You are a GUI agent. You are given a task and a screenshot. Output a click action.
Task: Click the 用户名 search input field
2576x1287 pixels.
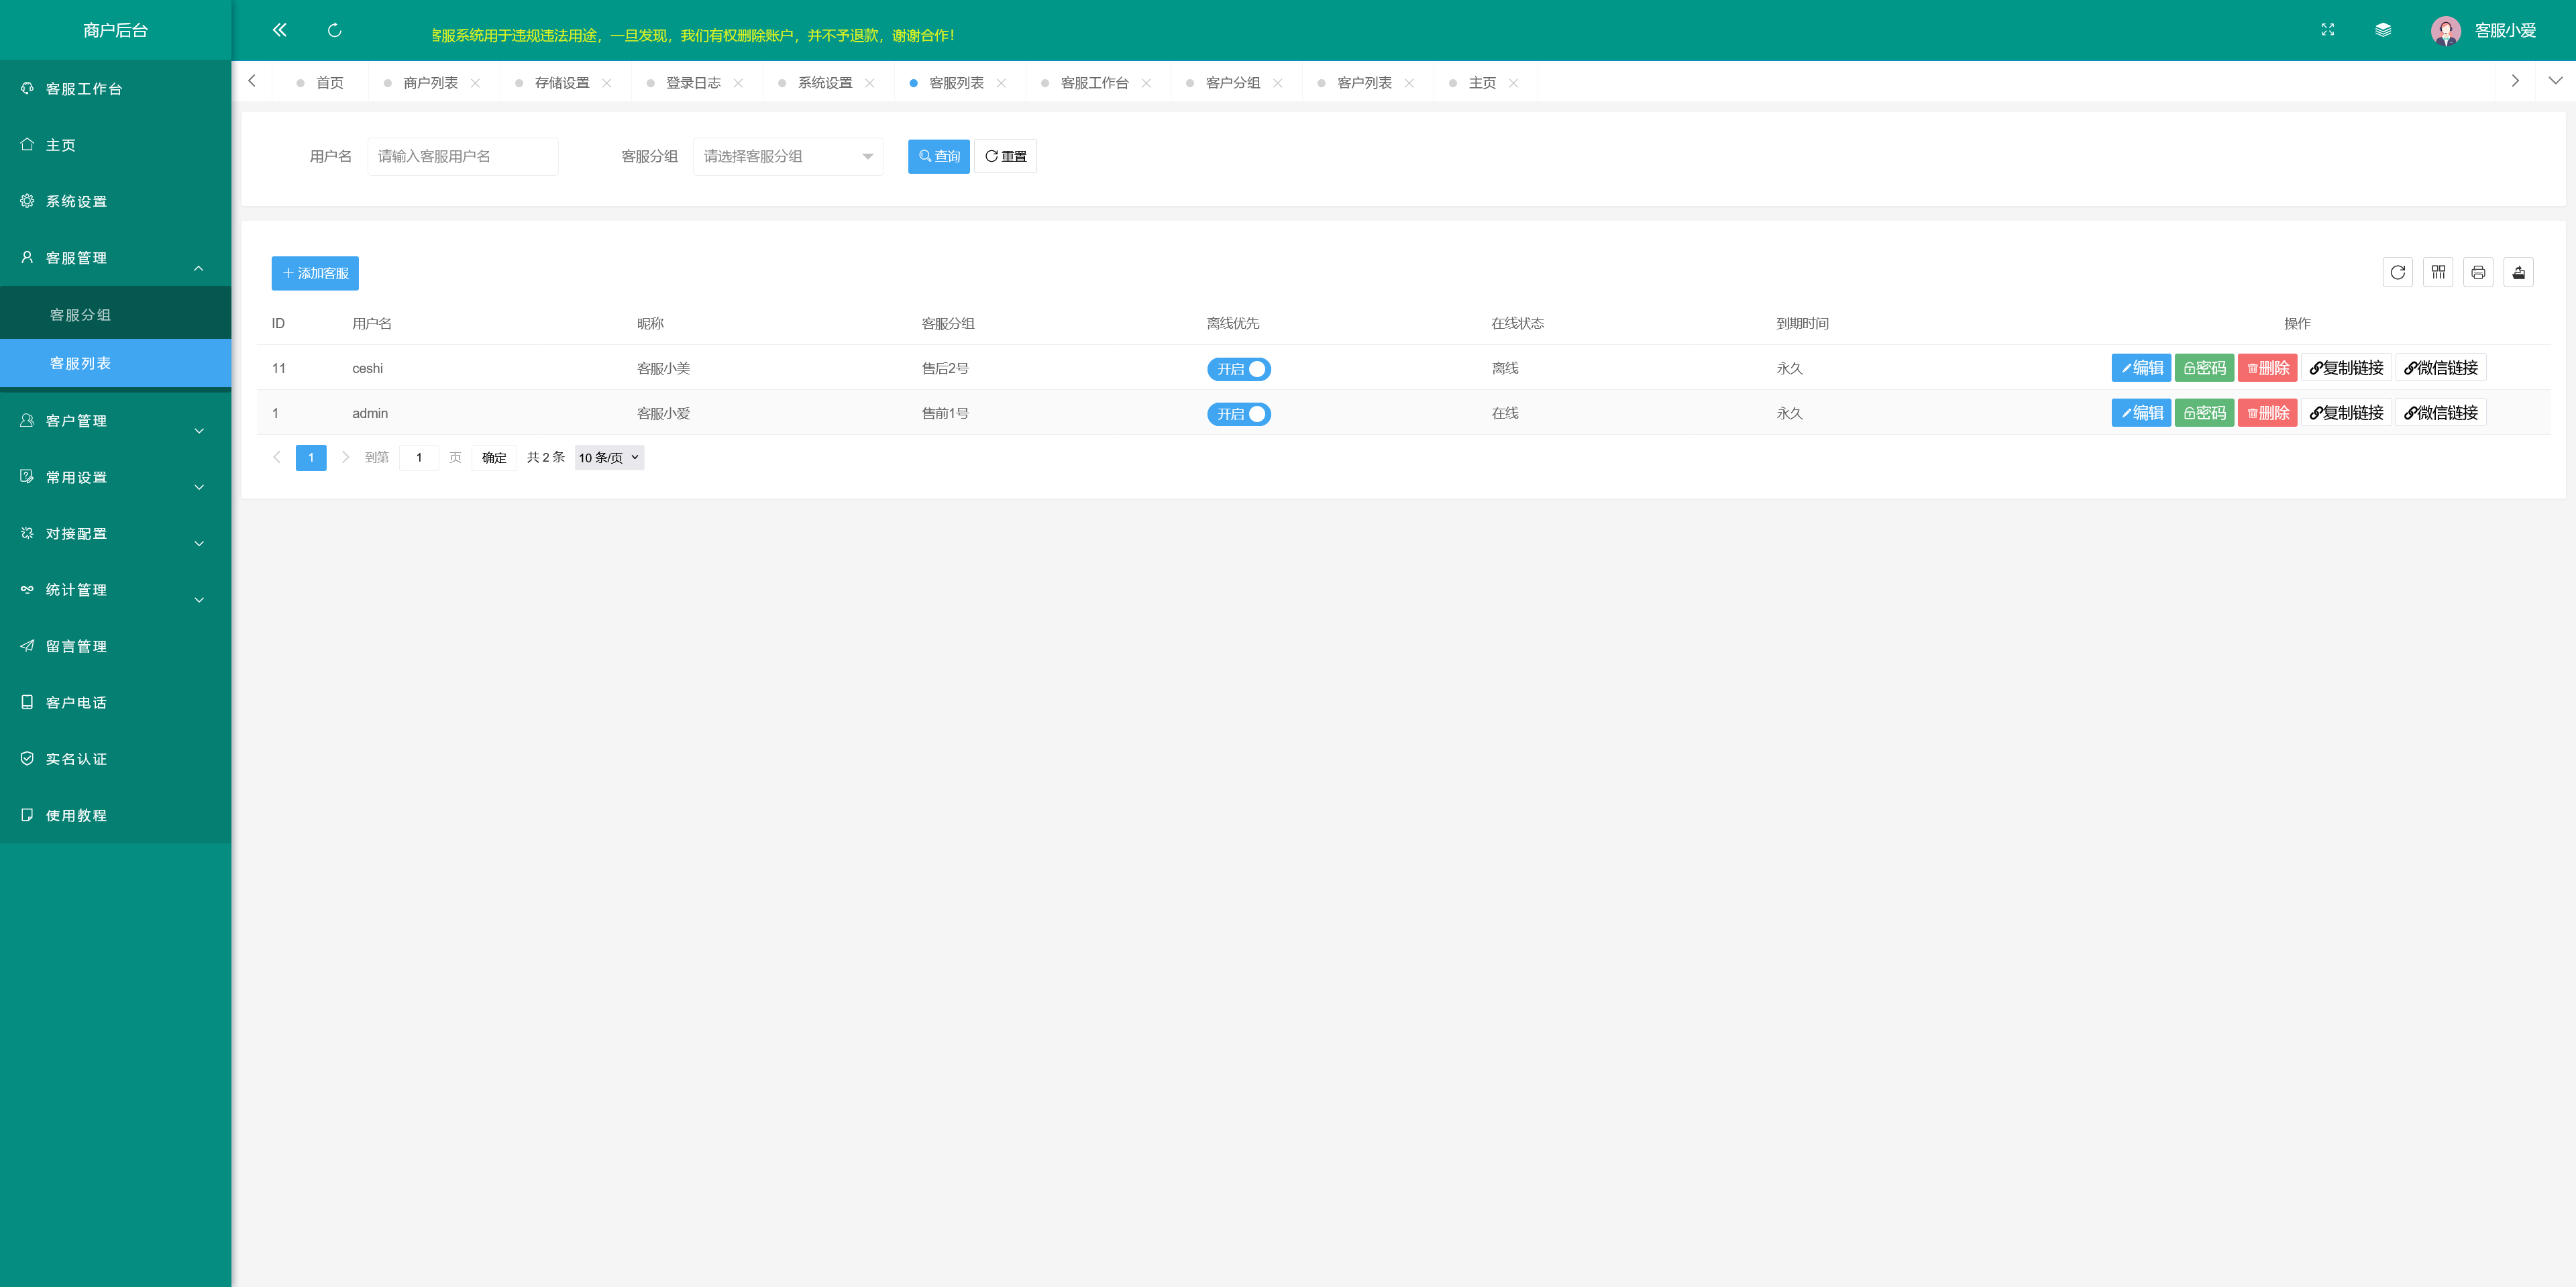point(462,156)
